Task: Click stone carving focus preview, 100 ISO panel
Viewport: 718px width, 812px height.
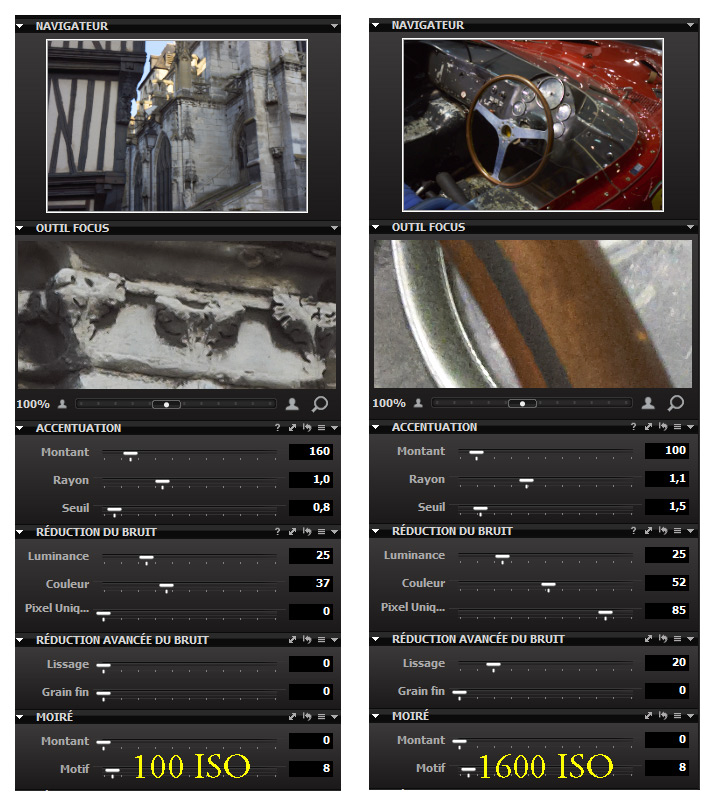Action: click(177, 315)
